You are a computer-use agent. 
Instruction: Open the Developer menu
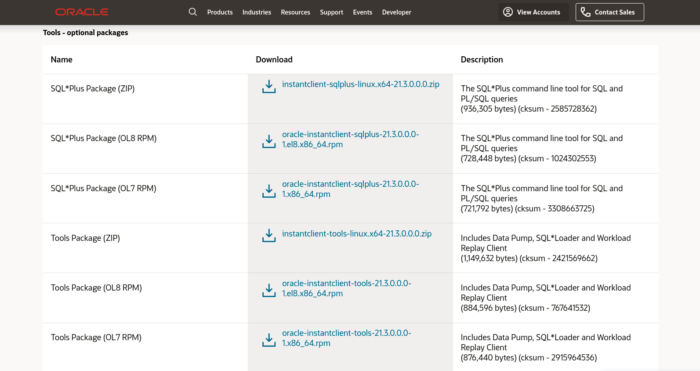pyautogui.click(x=396, y=13)
